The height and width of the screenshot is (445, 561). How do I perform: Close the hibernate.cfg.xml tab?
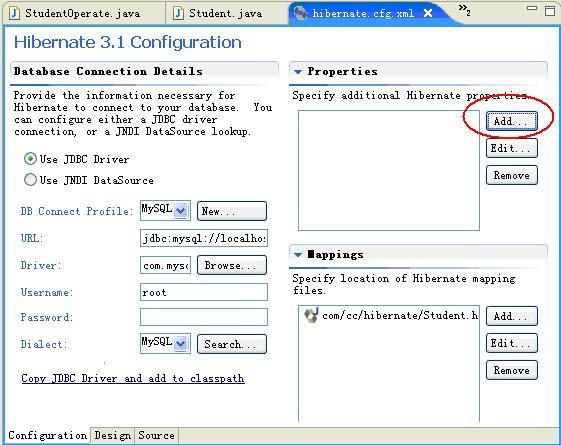coord(428,13)
